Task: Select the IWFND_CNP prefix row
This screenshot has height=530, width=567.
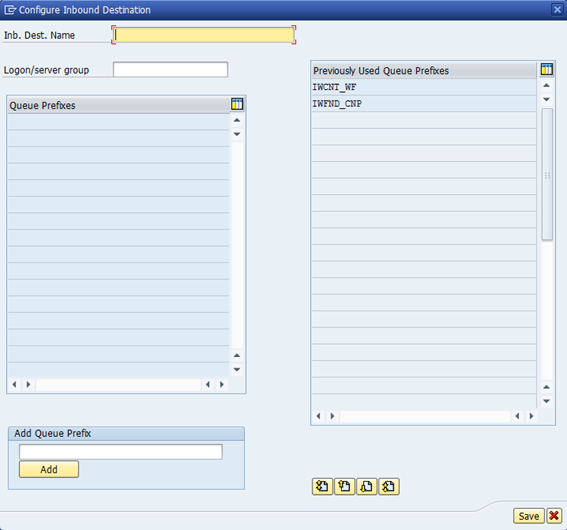Action: coord(424,104)
